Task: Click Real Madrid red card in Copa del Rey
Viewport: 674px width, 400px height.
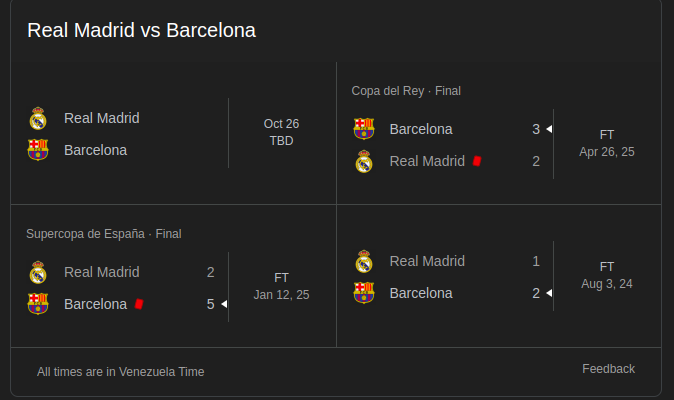Action: coord(478,161)
